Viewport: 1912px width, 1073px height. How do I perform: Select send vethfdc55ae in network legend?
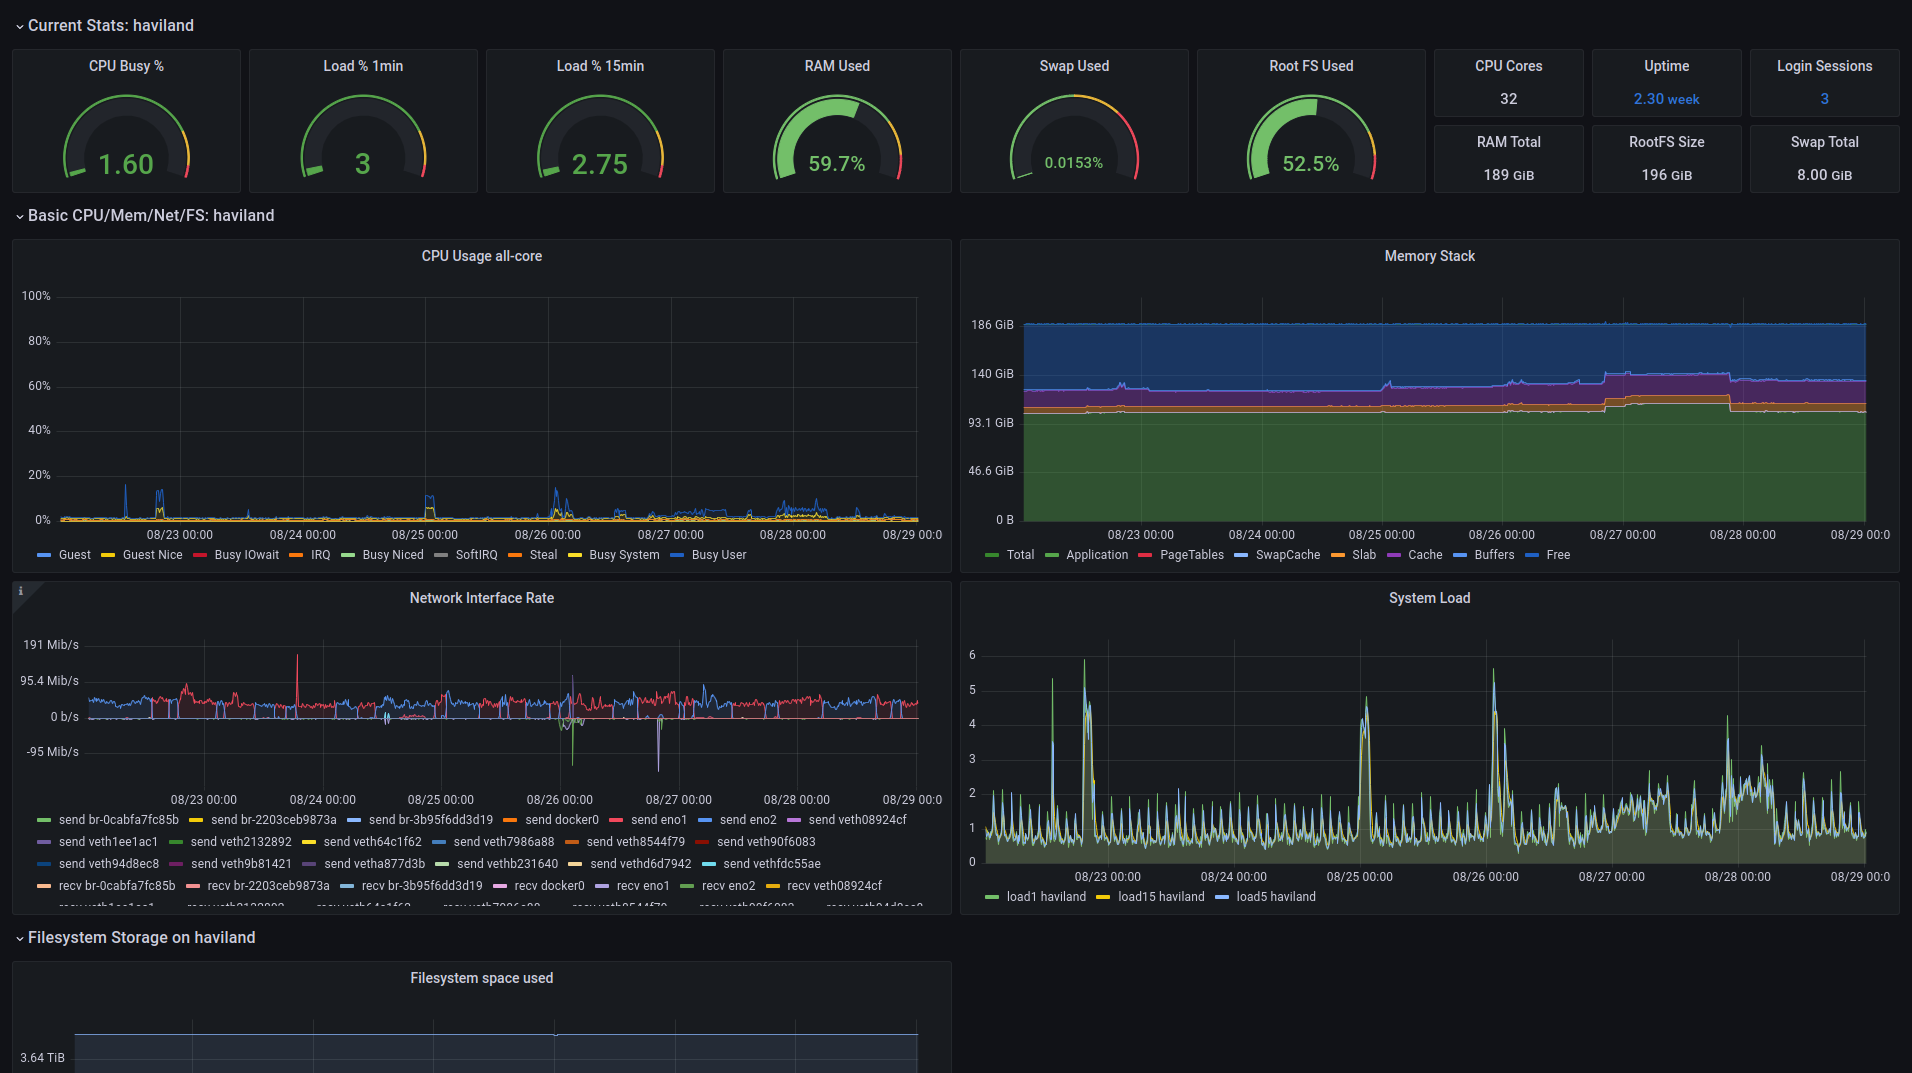[x=771, y=864]
